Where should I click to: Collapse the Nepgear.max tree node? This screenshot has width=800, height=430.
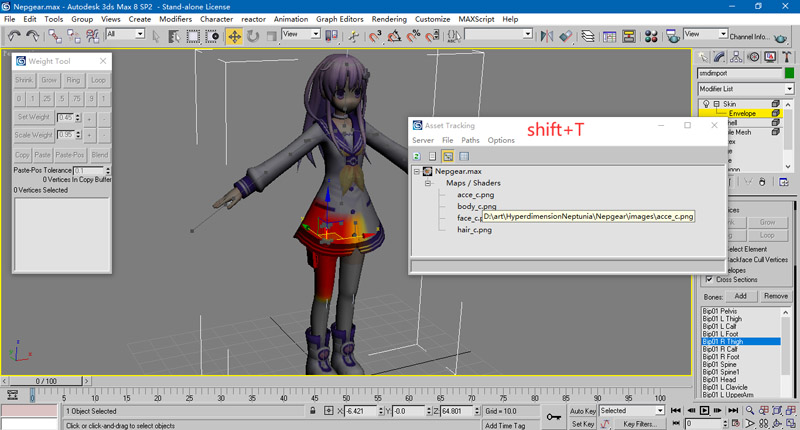(x=417, y=172)
